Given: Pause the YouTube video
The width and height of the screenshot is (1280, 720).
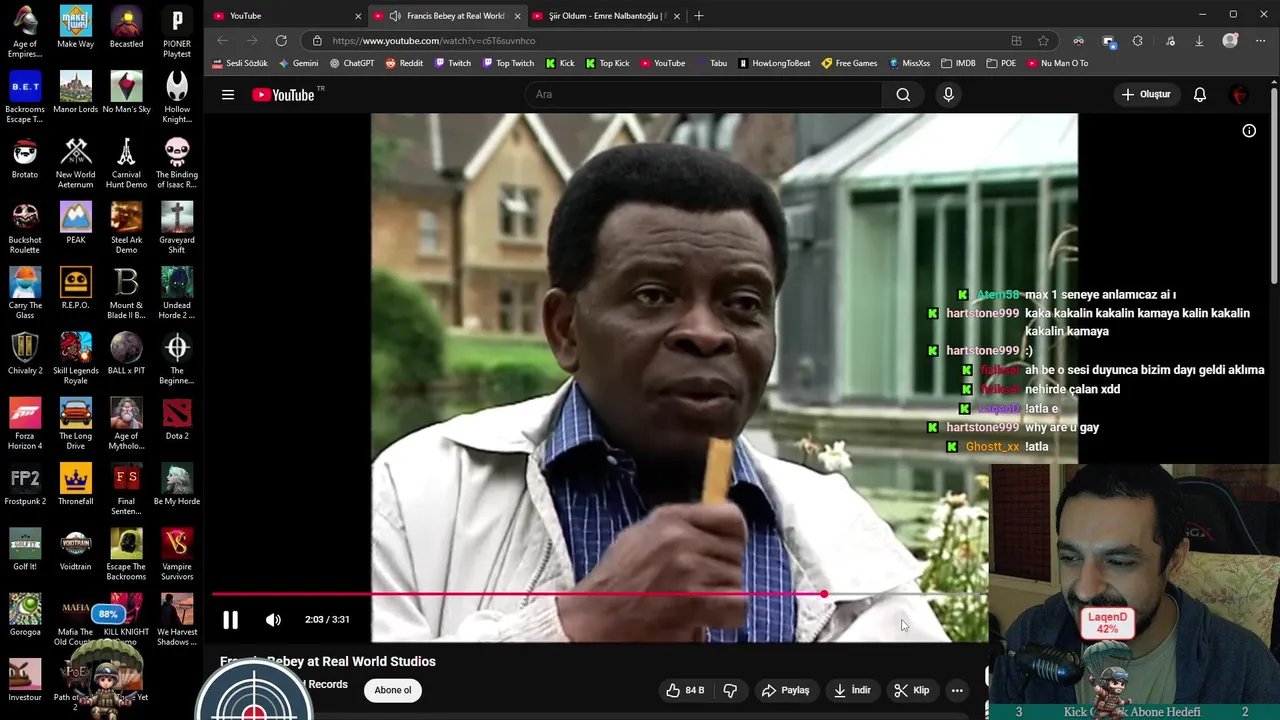Looking at the screenshot, I should (x=230, y=620).
